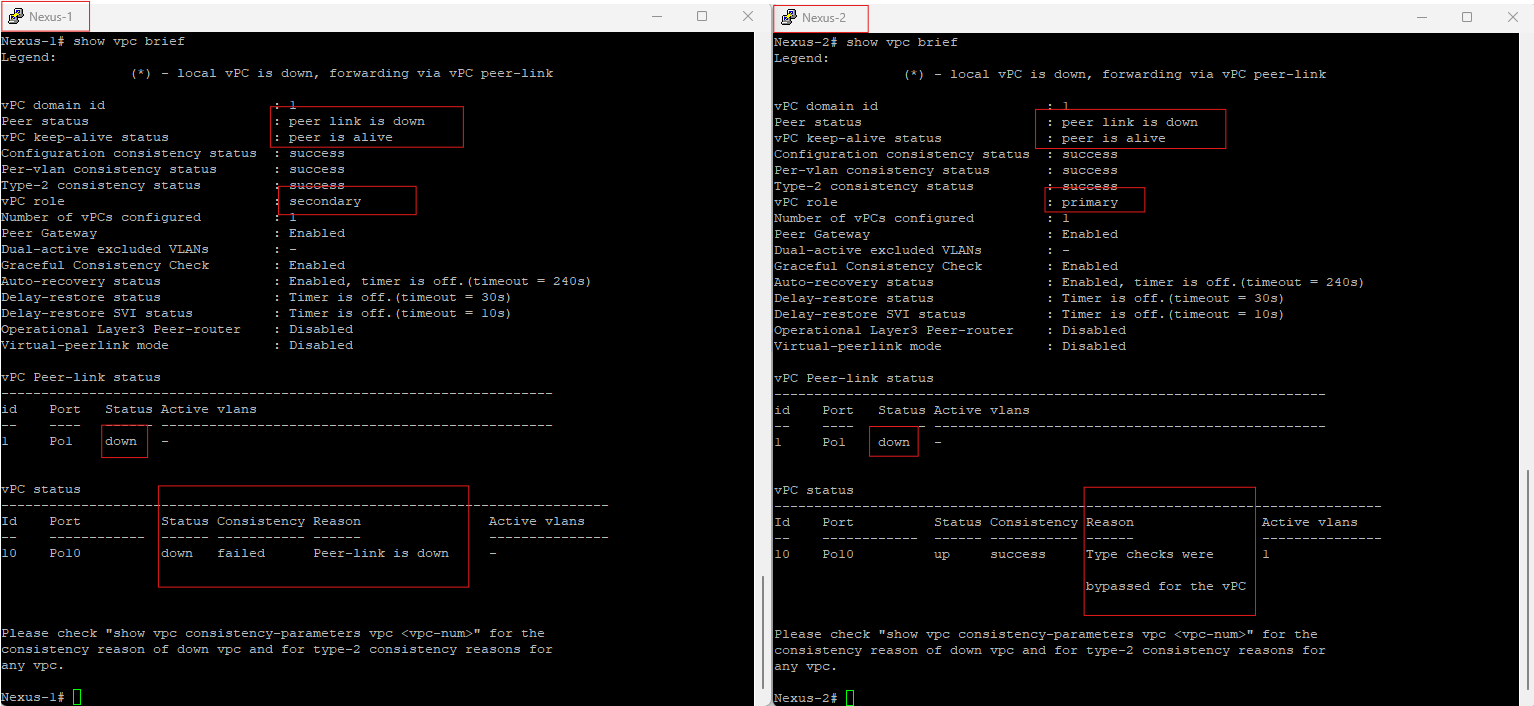Click the 'show vpc brief' command in Nexus-1

pyautogui.click(x=129, y=41)
